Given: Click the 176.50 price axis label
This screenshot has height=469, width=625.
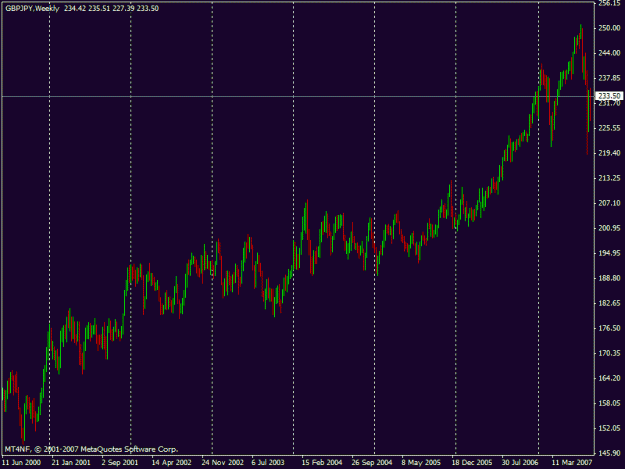Looking at the screenshot, I should [x=609, y=328].
